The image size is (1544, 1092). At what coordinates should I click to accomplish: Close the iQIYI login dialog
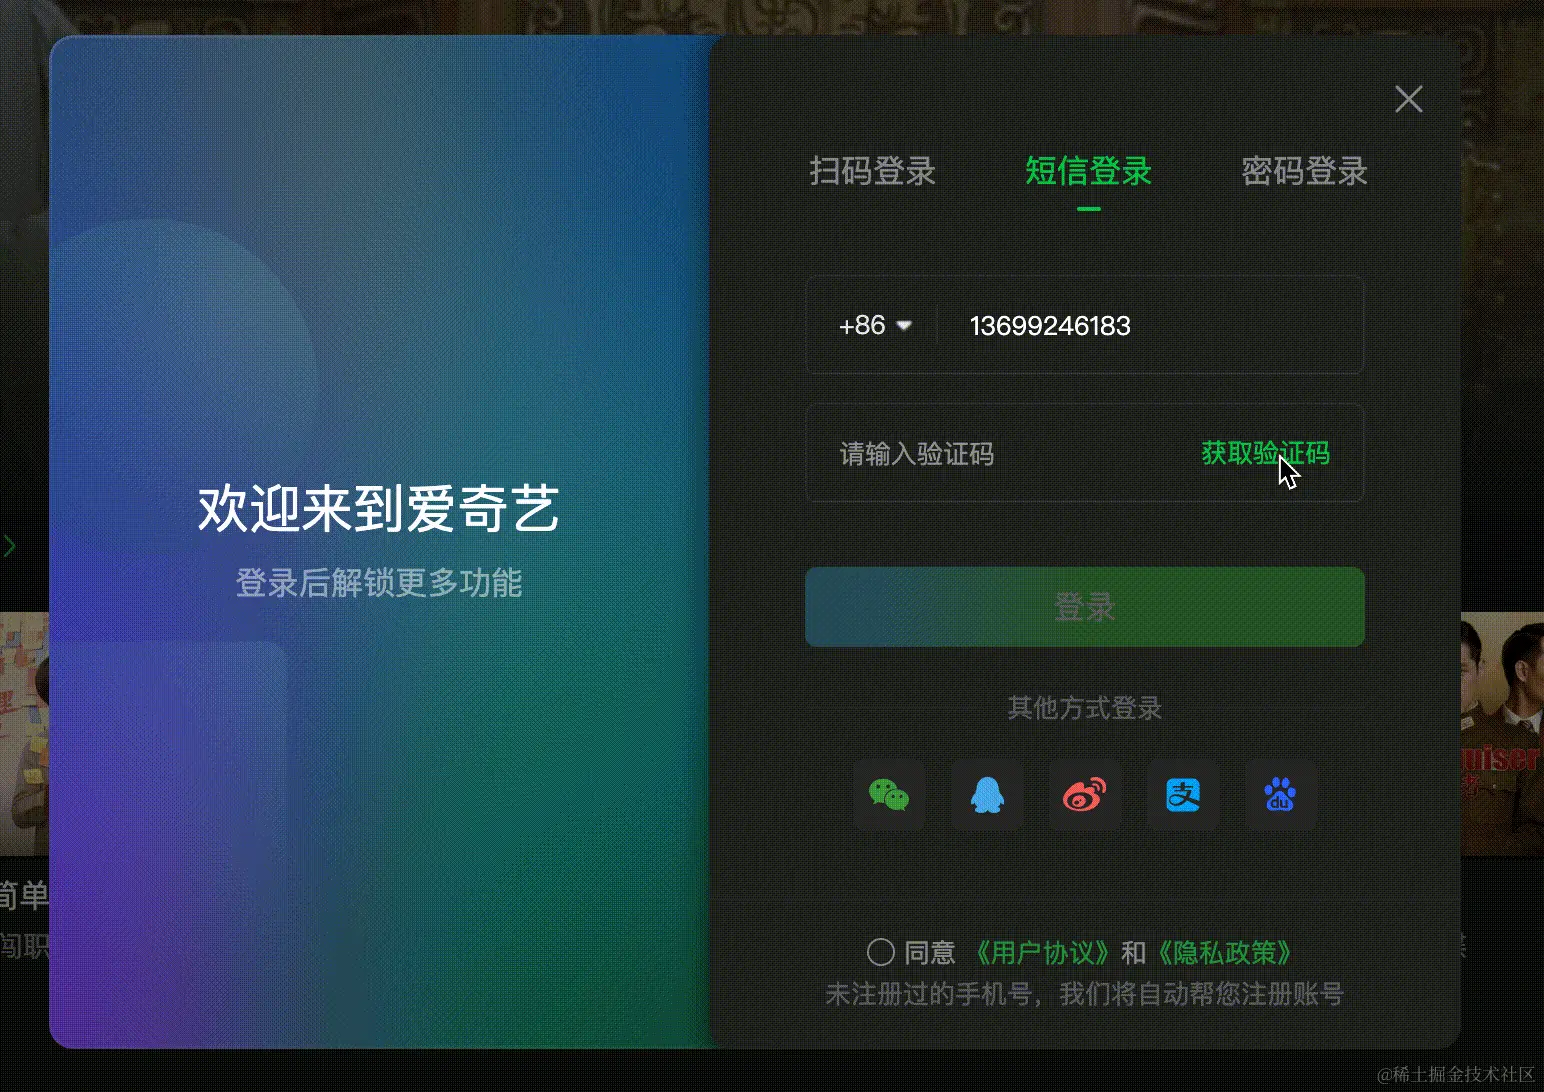[x=1408, y=99]
